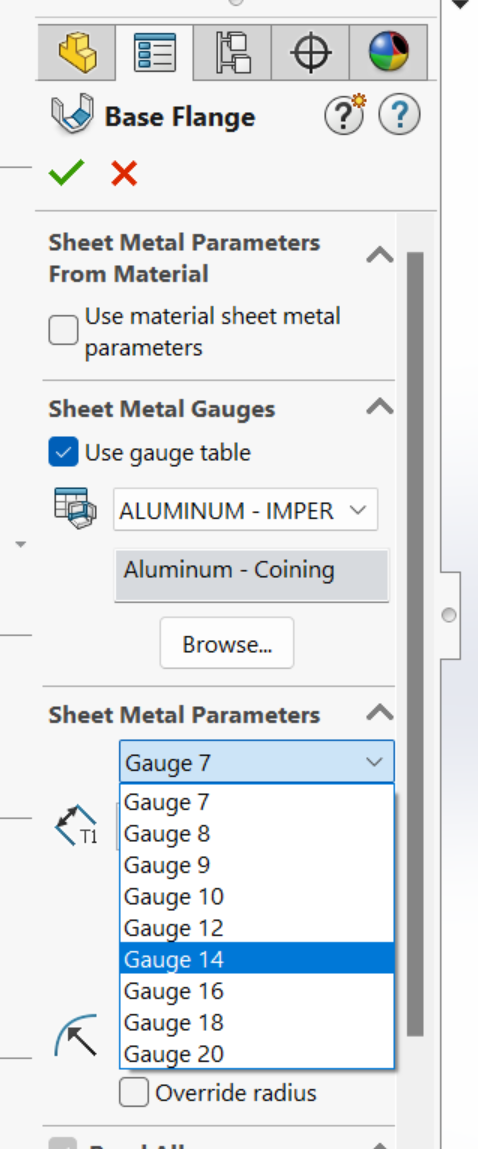Viewport: 478px width, 1149px height.
Task: Click the Browse... button
Action: [x=227, y=643]
